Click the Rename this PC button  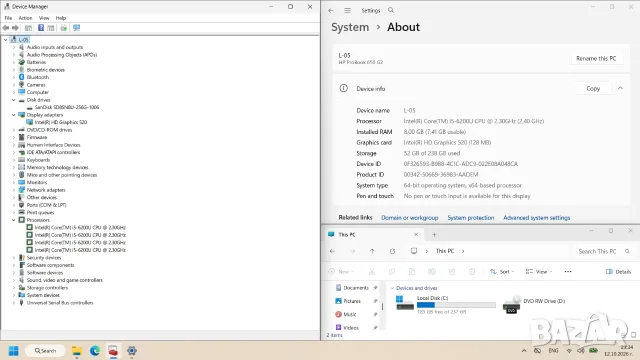pyautogui.click(x=596, y=58)
